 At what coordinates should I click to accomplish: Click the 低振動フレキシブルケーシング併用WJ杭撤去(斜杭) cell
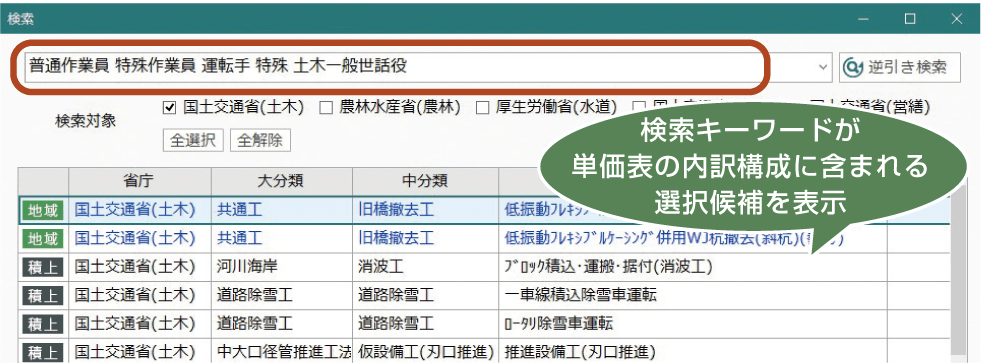click(693, 238)
